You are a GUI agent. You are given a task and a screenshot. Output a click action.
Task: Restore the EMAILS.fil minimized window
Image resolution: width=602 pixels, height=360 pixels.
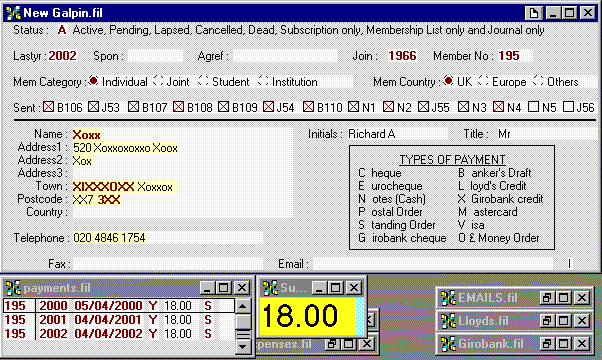[x=547, y=297]
